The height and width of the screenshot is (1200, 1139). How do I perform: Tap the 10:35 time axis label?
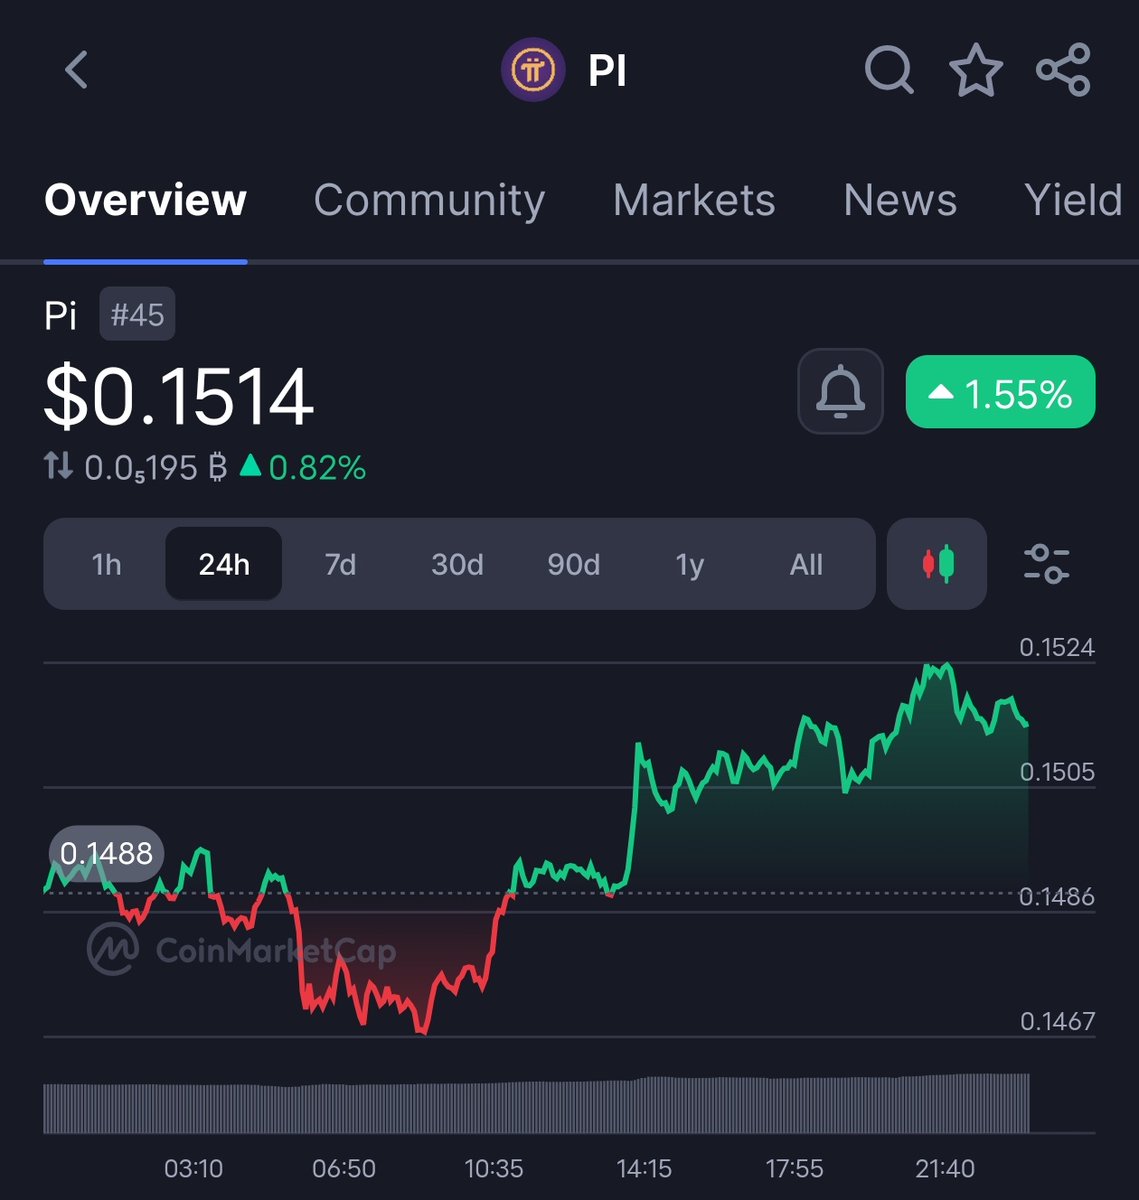(x=493, y=1168)
